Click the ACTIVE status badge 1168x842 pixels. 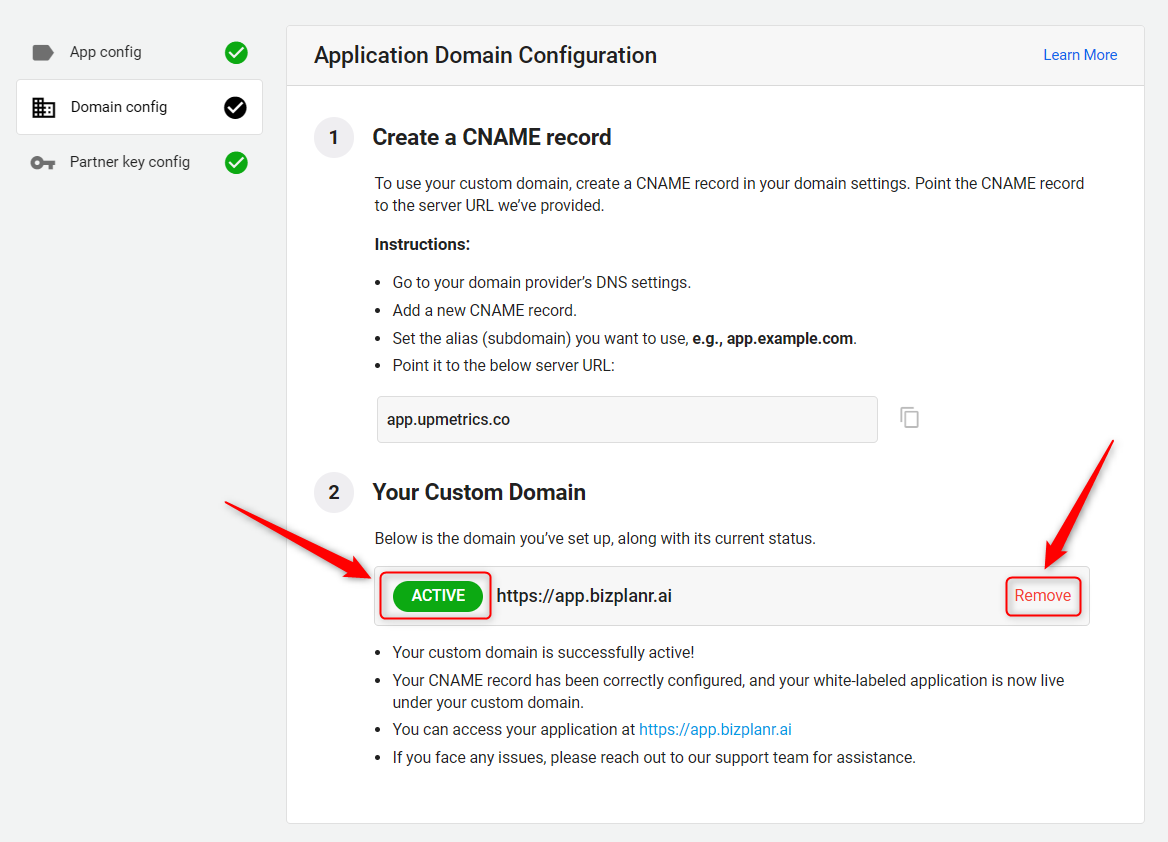click(x=438, y=596)
